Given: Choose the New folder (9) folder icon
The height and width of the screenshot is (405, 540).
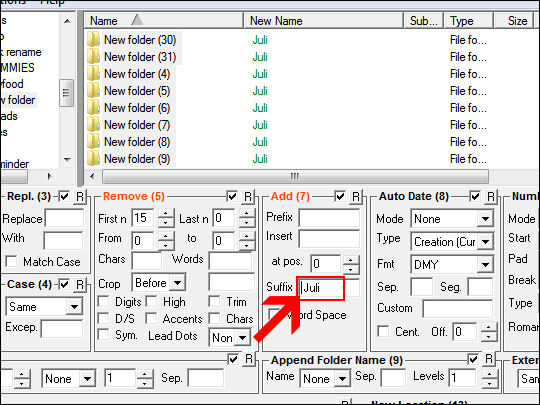Looking at the screenshot, I should coord(93,159).
